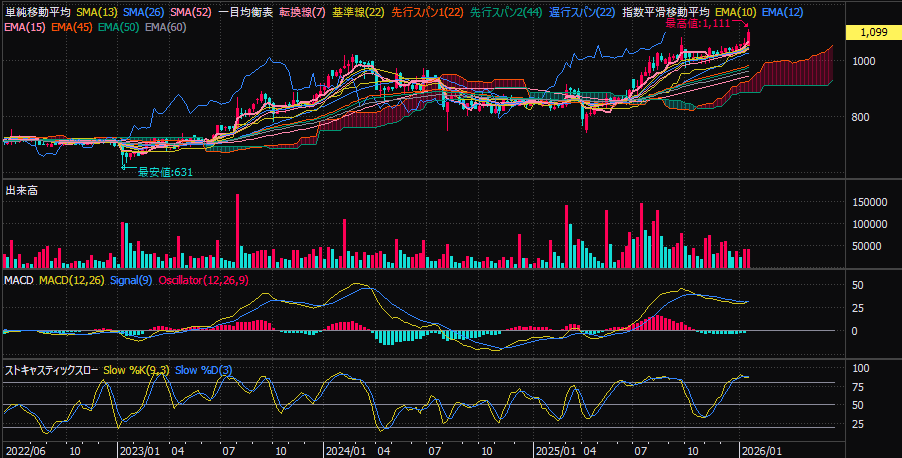Select the EMA(50) legend label
The height and width of the screenshot is (458, 902).
click(118, 27)
